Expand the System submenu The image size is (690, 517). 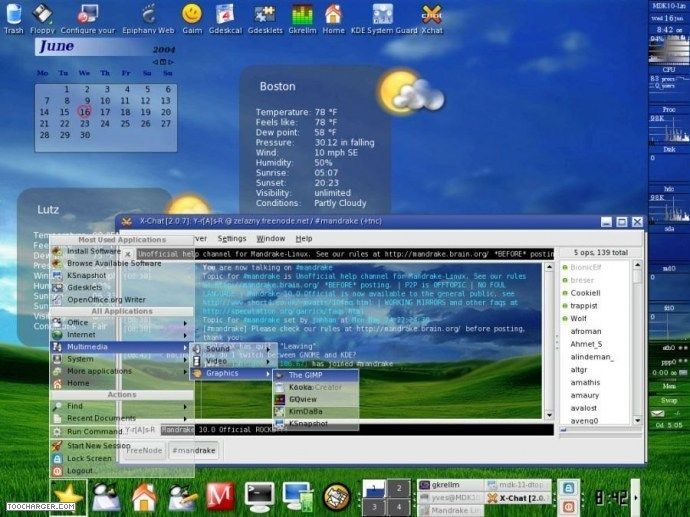tap(121, 359)
